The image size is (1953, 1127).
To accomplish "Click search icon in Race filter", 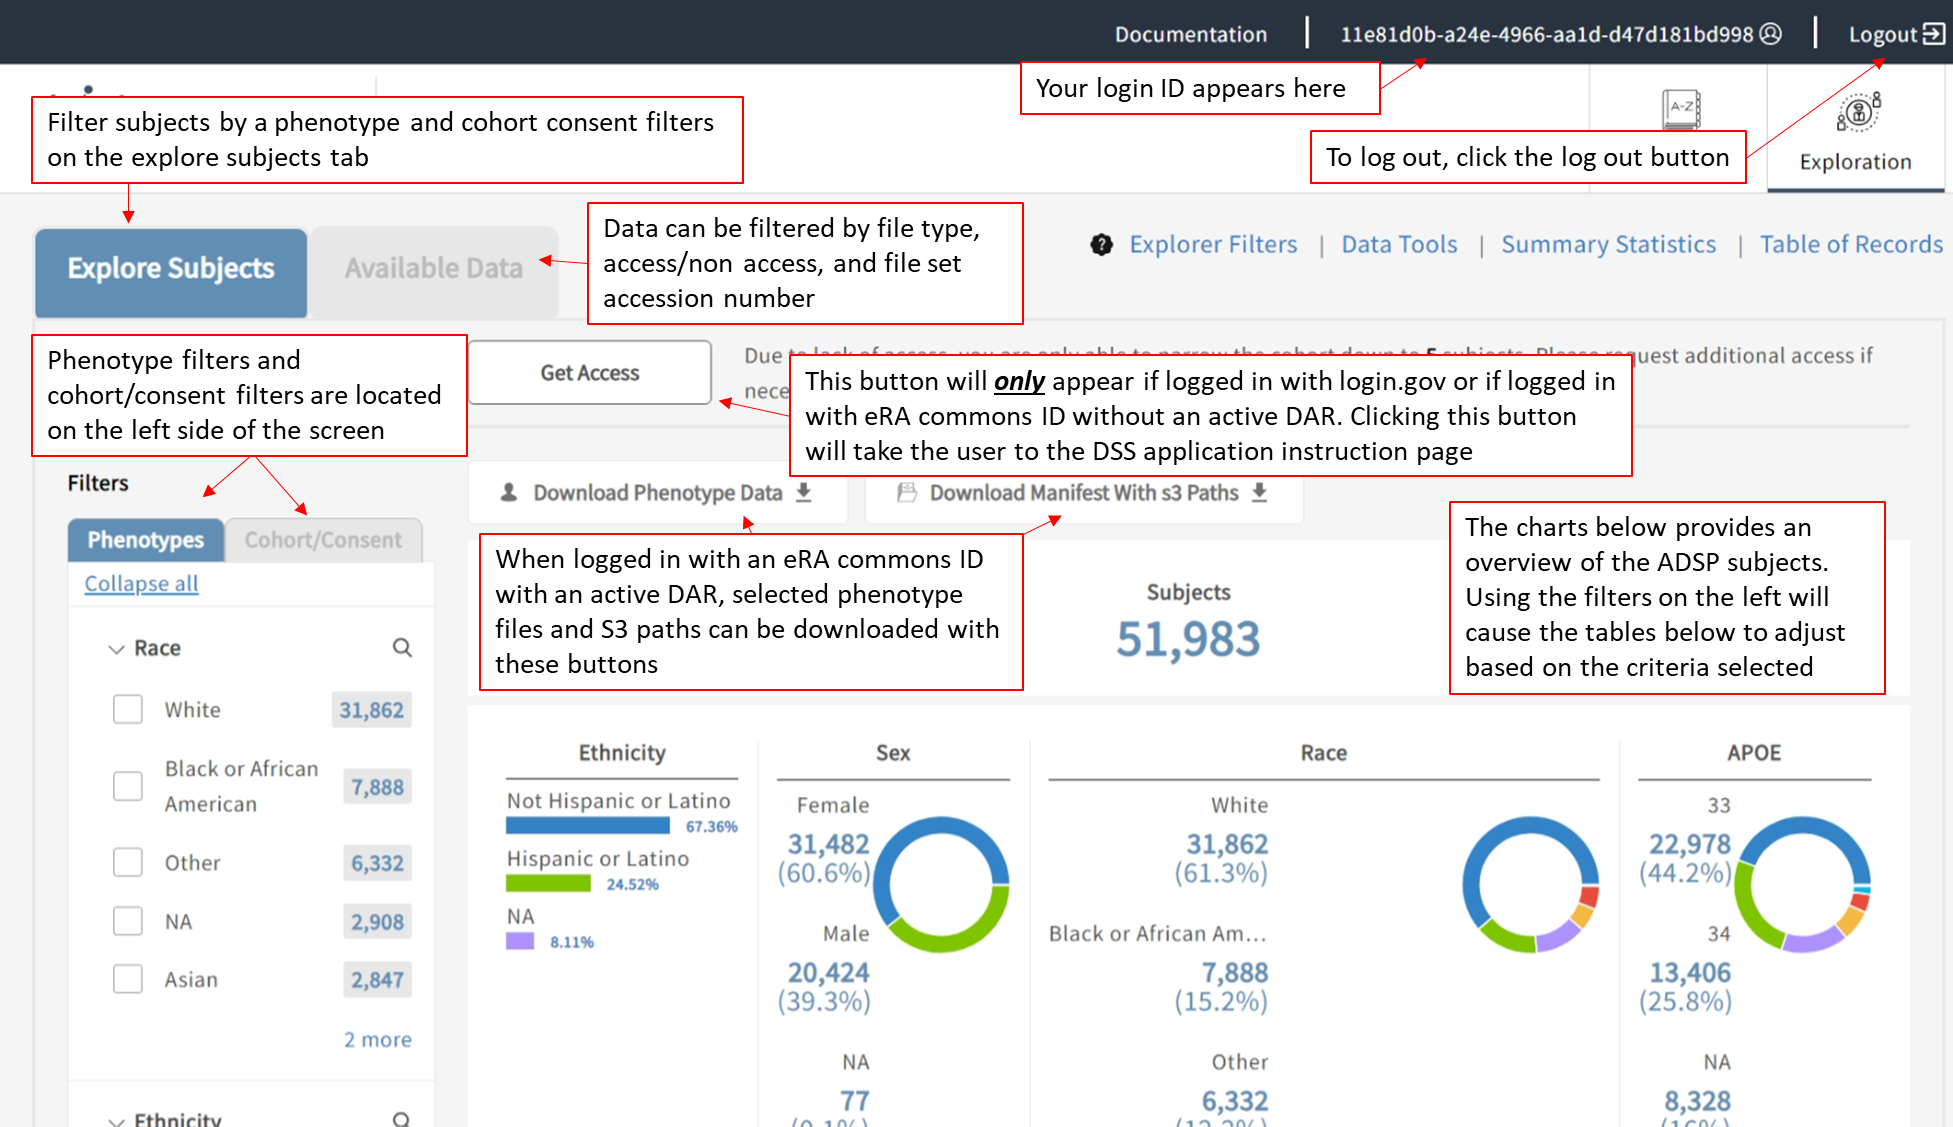I will pyautogui.click(x=402, y=648).
